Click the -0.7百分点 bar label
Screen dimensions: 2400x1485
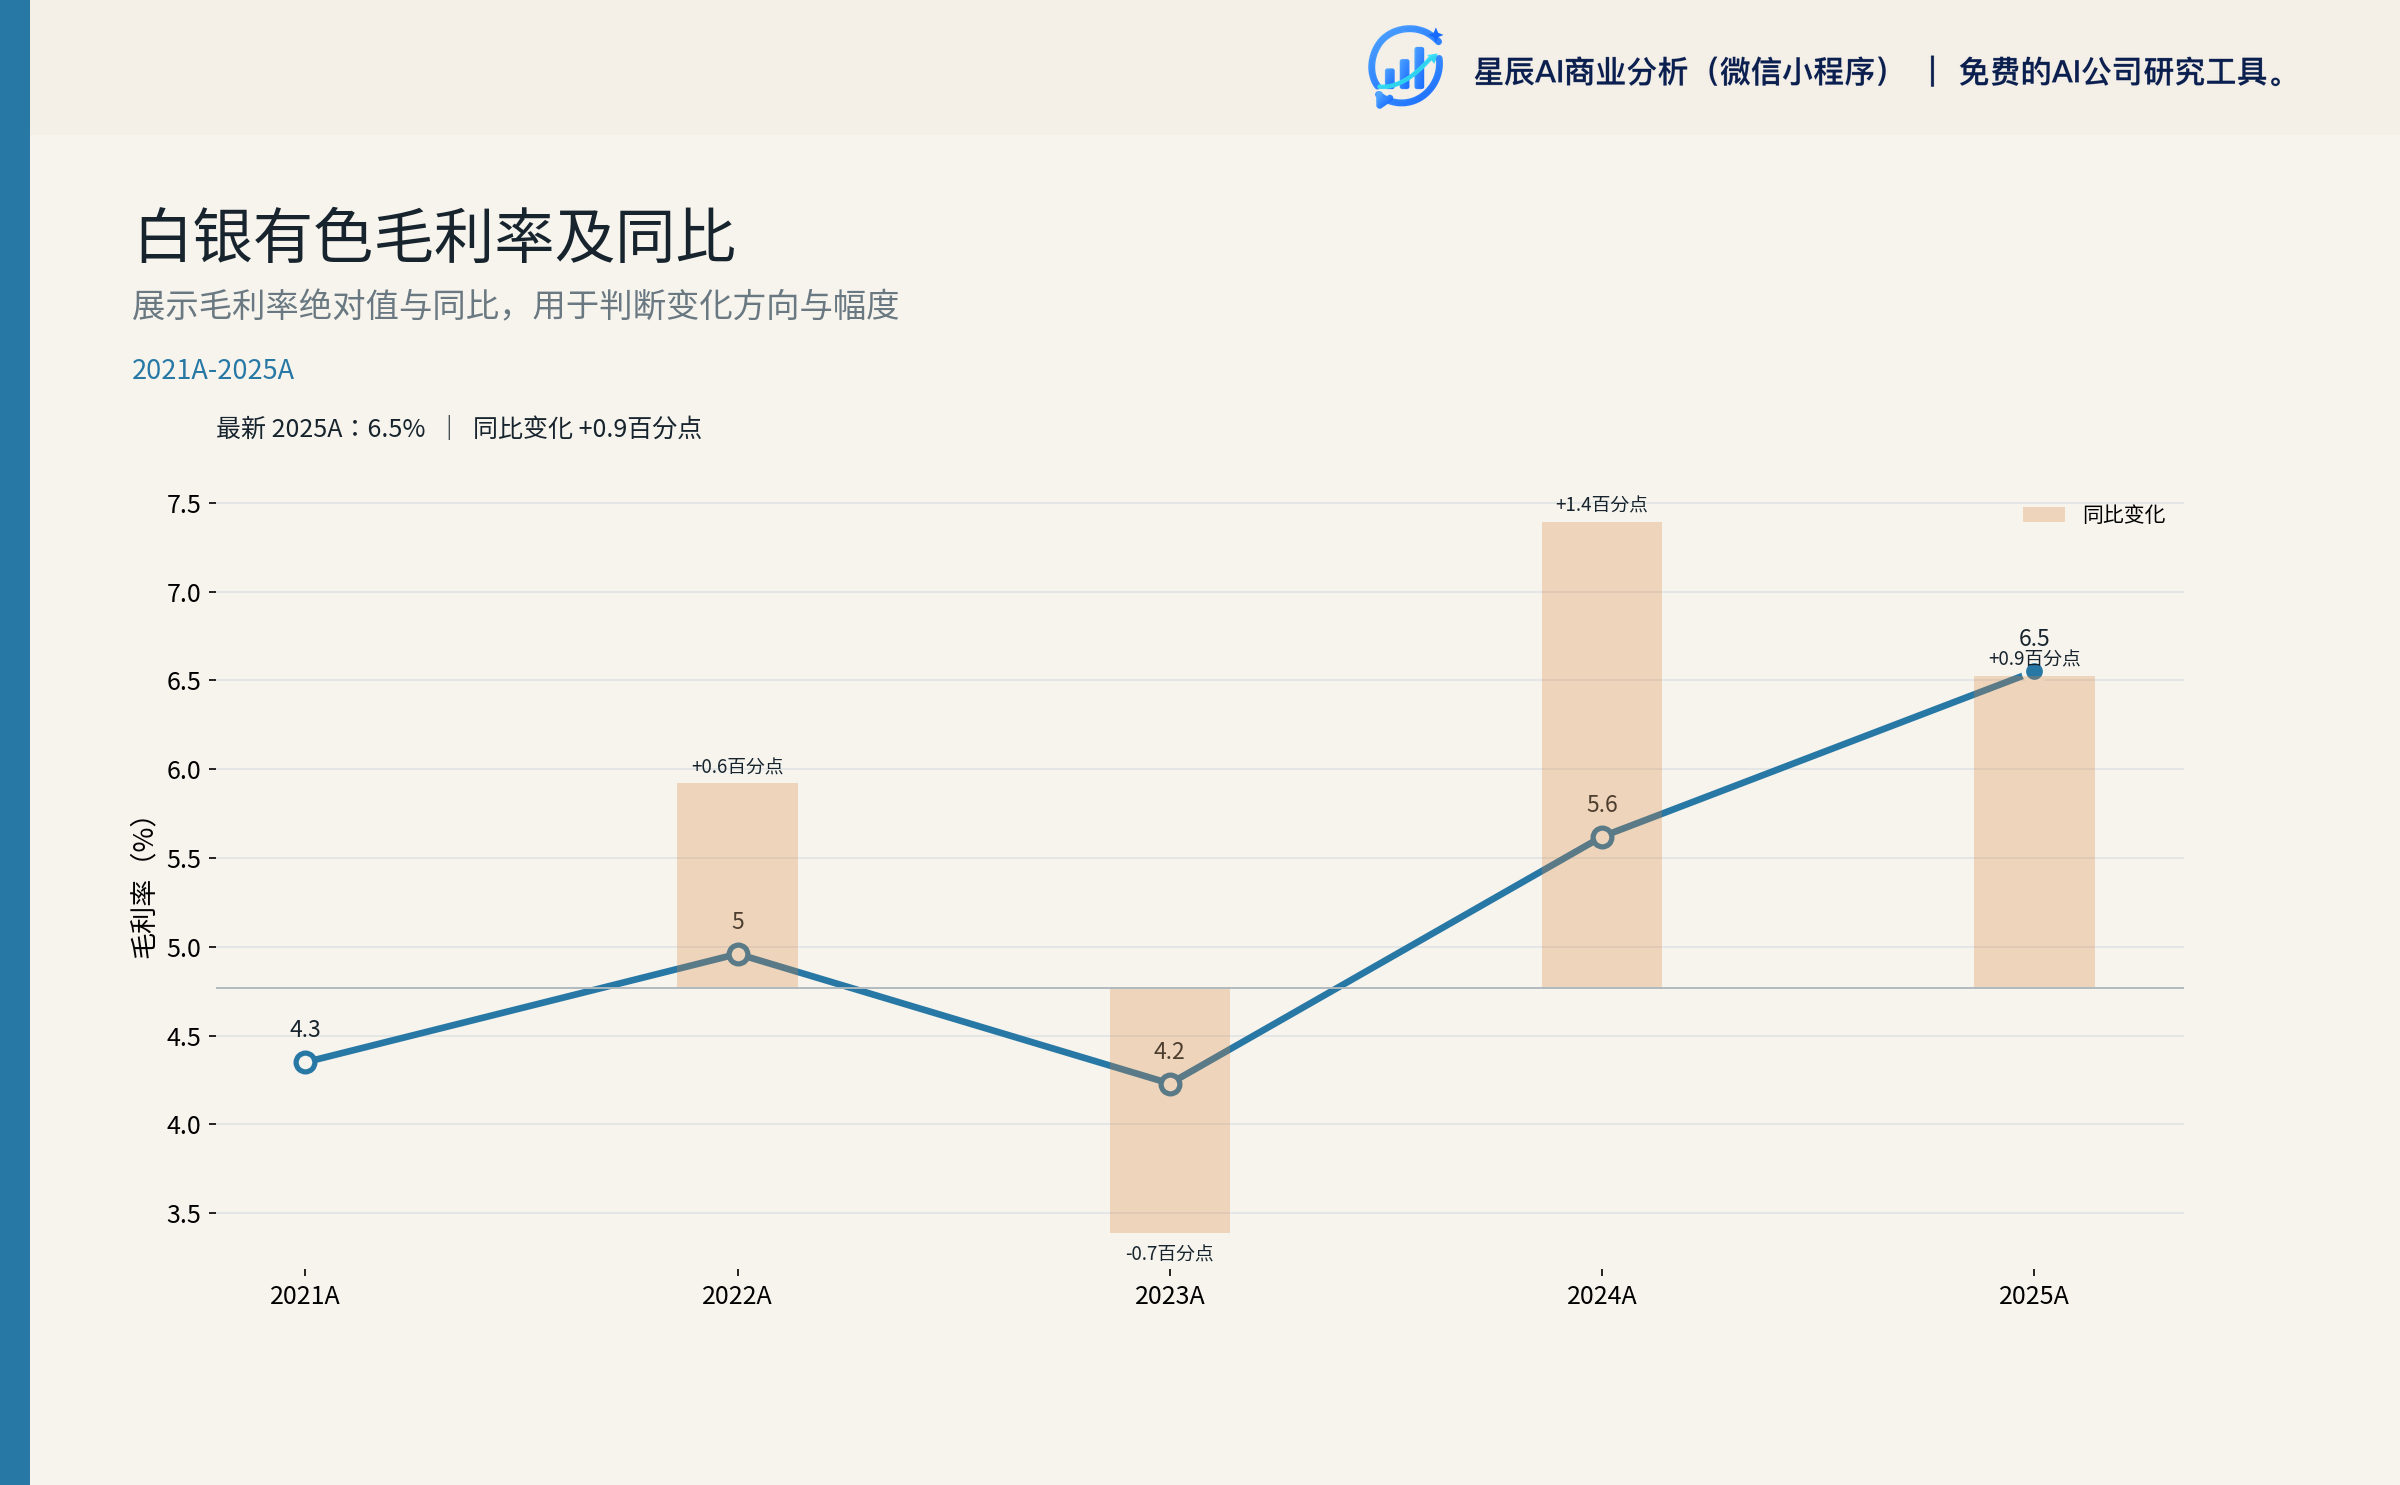[x=1169, y=1253]
